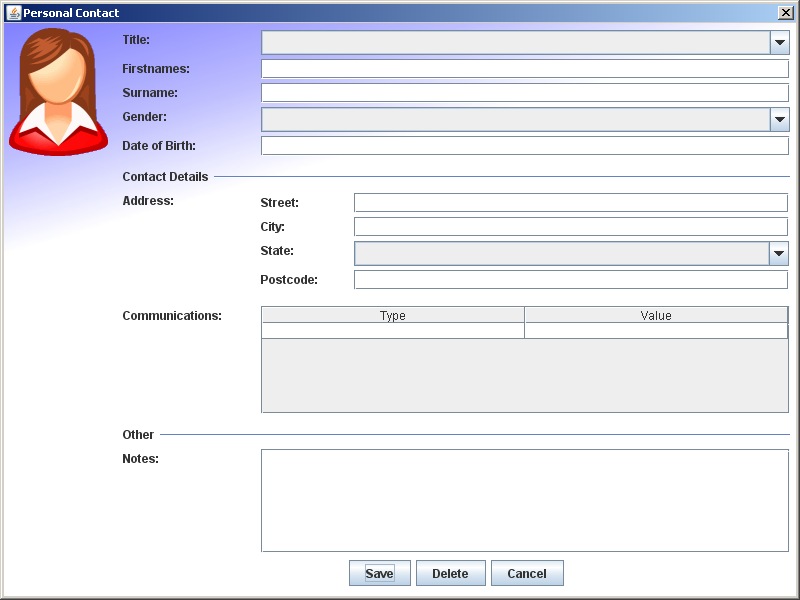Save the personal contact

click(x=379, y=573)
